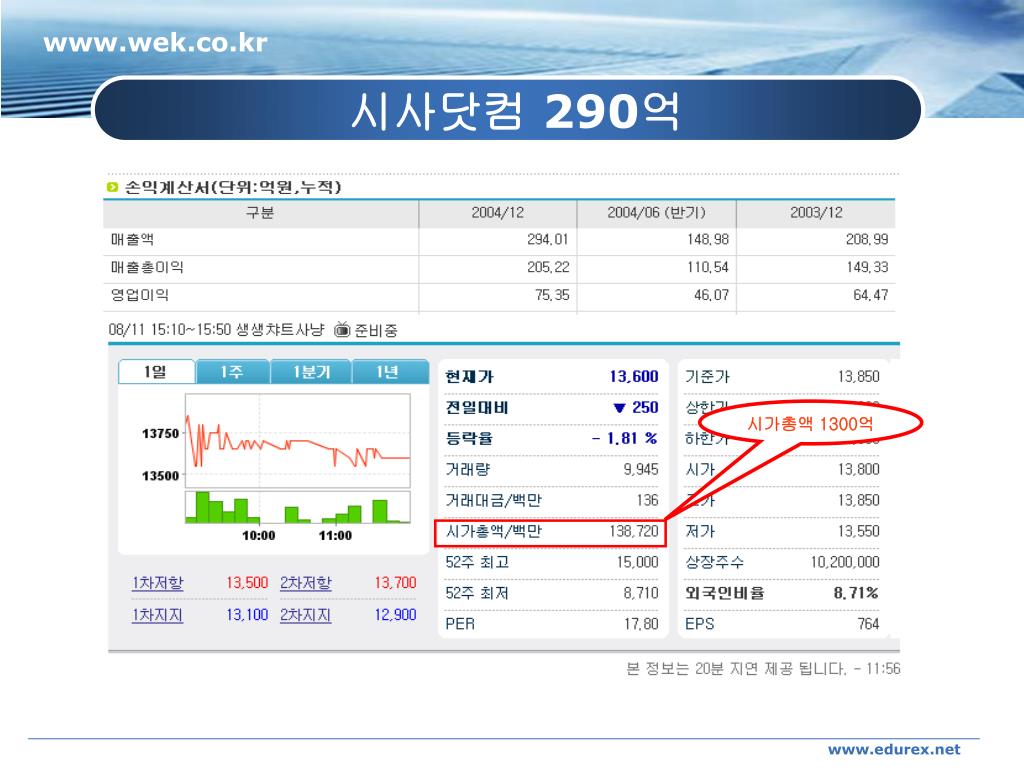Click the 거래량 value 9,945
The image size is (1024, 768).
coord(641,470)
